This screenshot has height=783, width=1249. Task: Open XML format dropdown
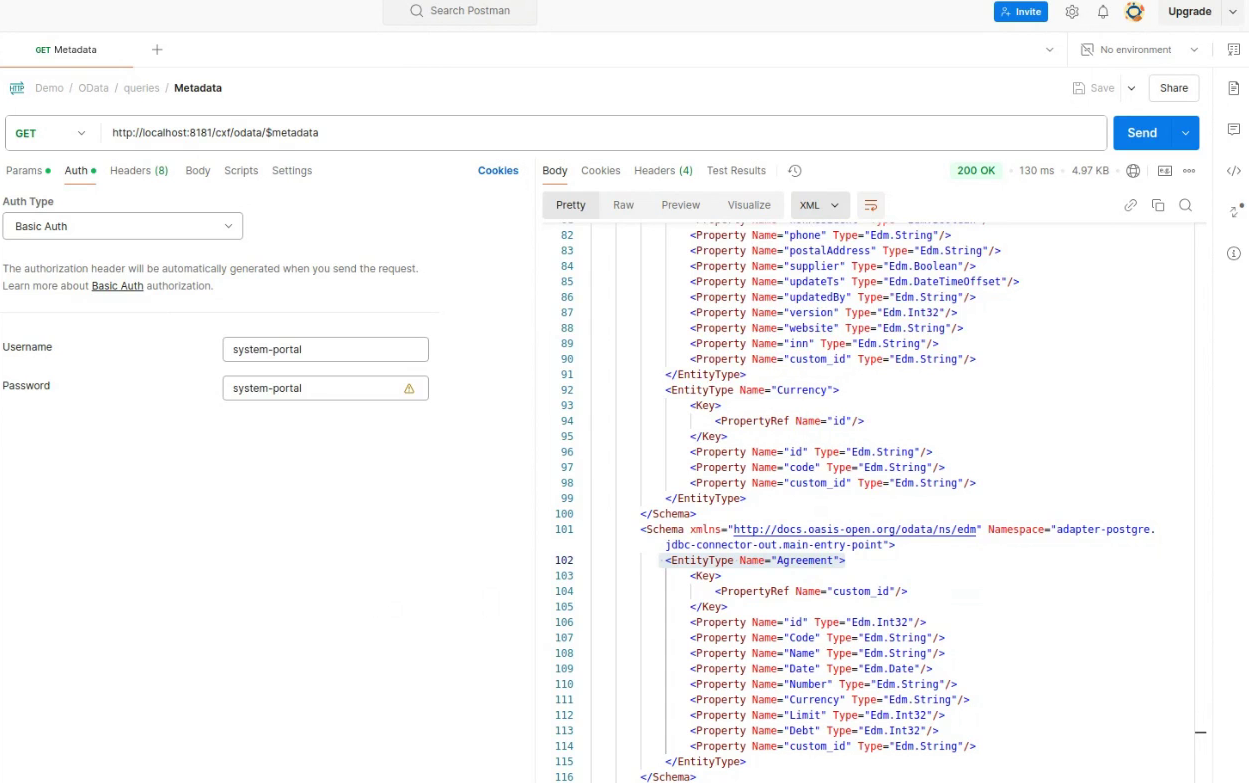tap(820, 205)
